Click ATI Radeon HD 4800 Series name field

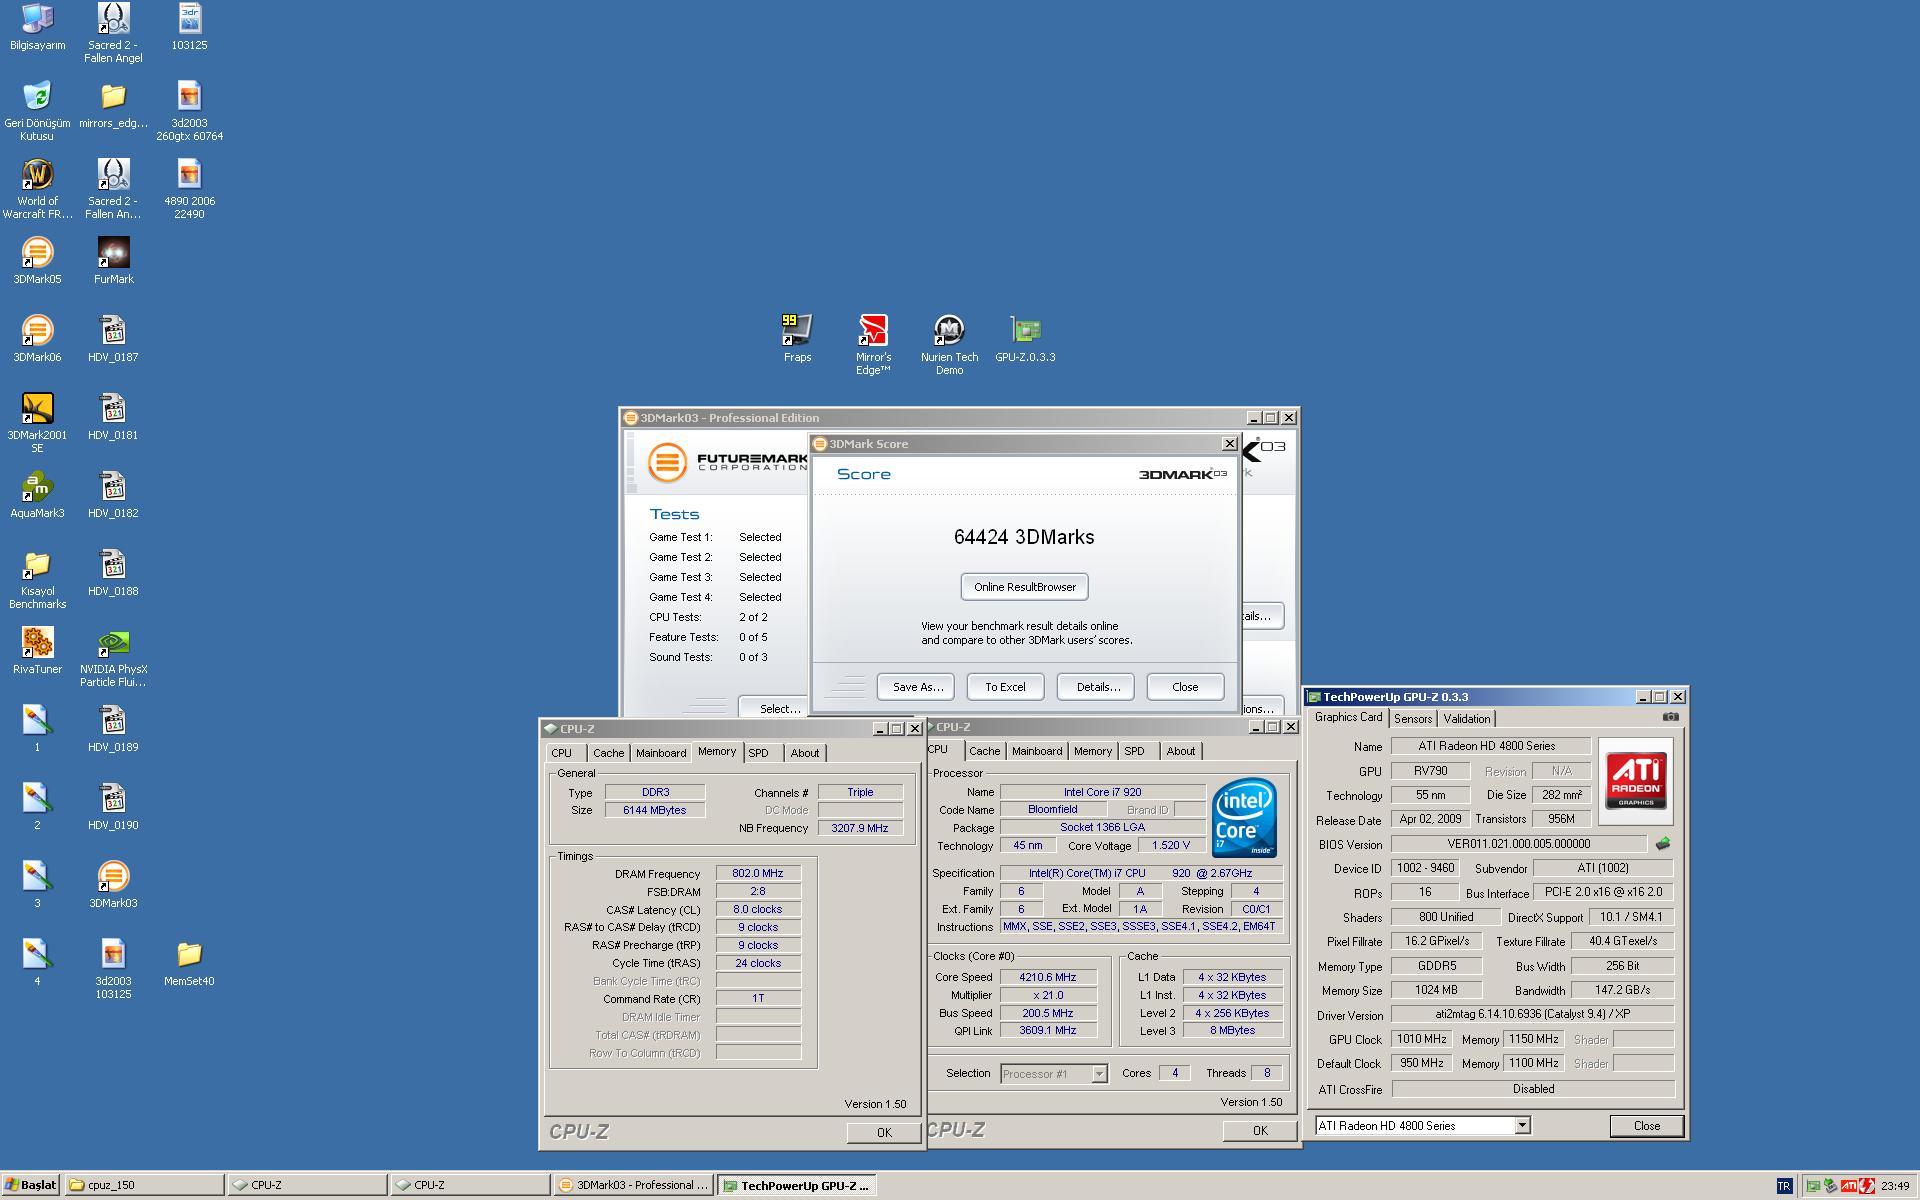click(1490, 746)
